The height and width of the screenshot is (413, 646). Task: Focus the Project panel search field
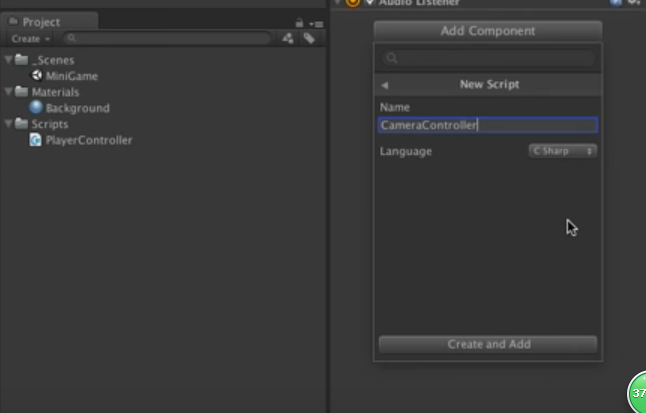[x=167, y=38]
